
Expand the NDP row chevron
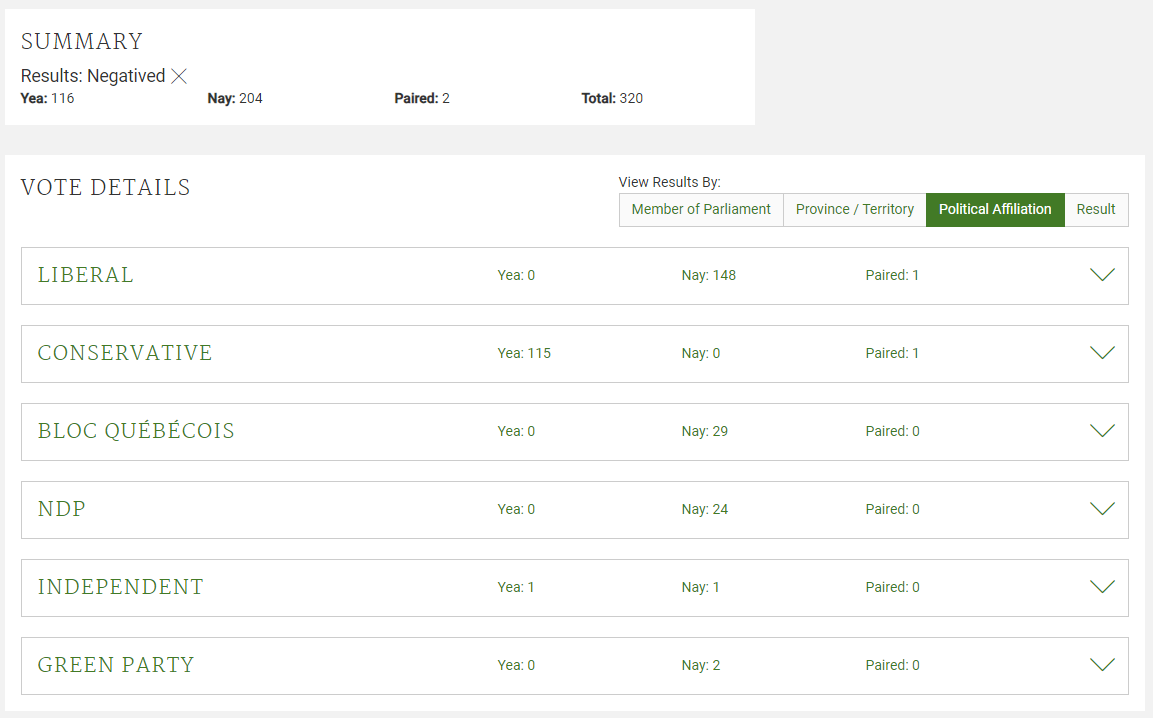1102,508
